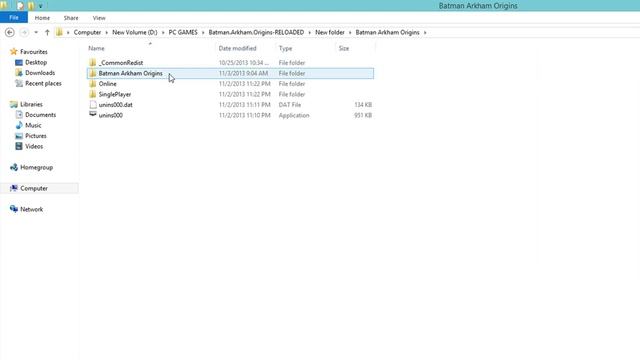Select the SinglePlayer folder icon

tap(93, 94)
